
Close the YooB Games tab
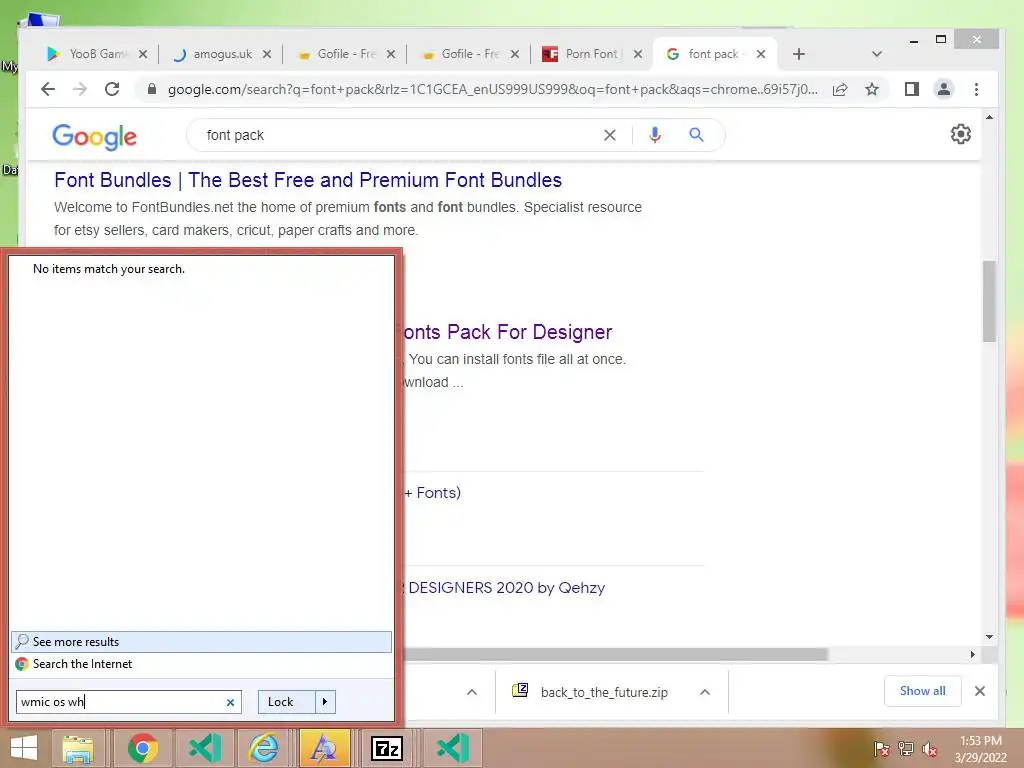(x=143, y=54)
